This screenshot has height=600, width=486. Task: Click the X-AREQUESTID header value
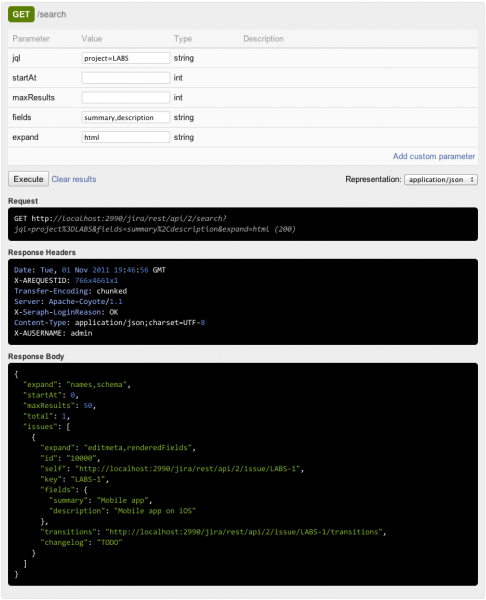(x=96, y=280)
